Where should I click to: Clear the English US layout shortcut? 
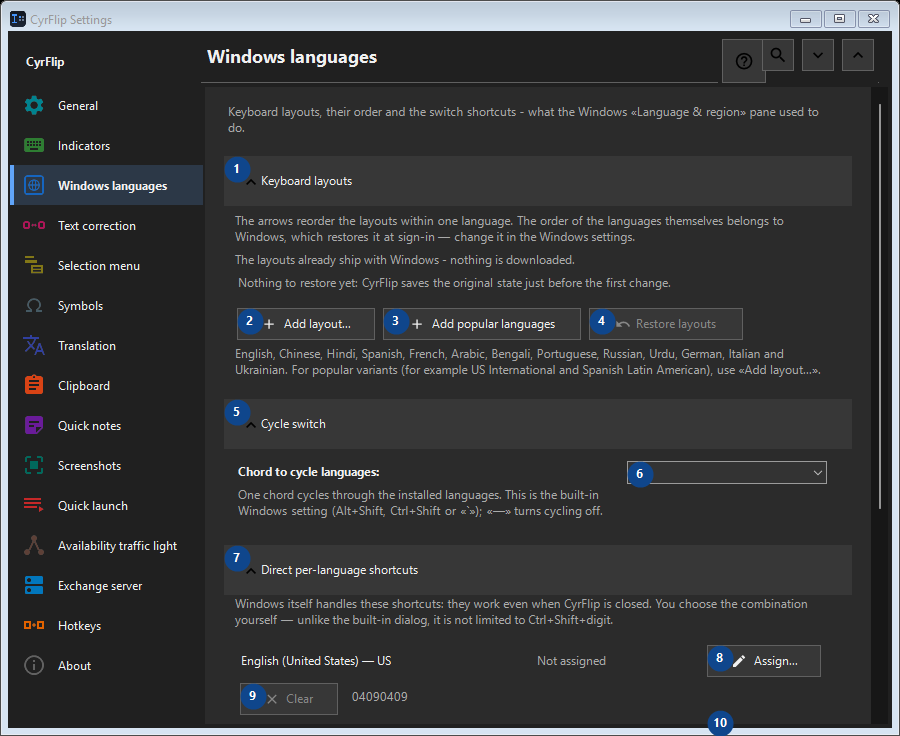[289, 699]
